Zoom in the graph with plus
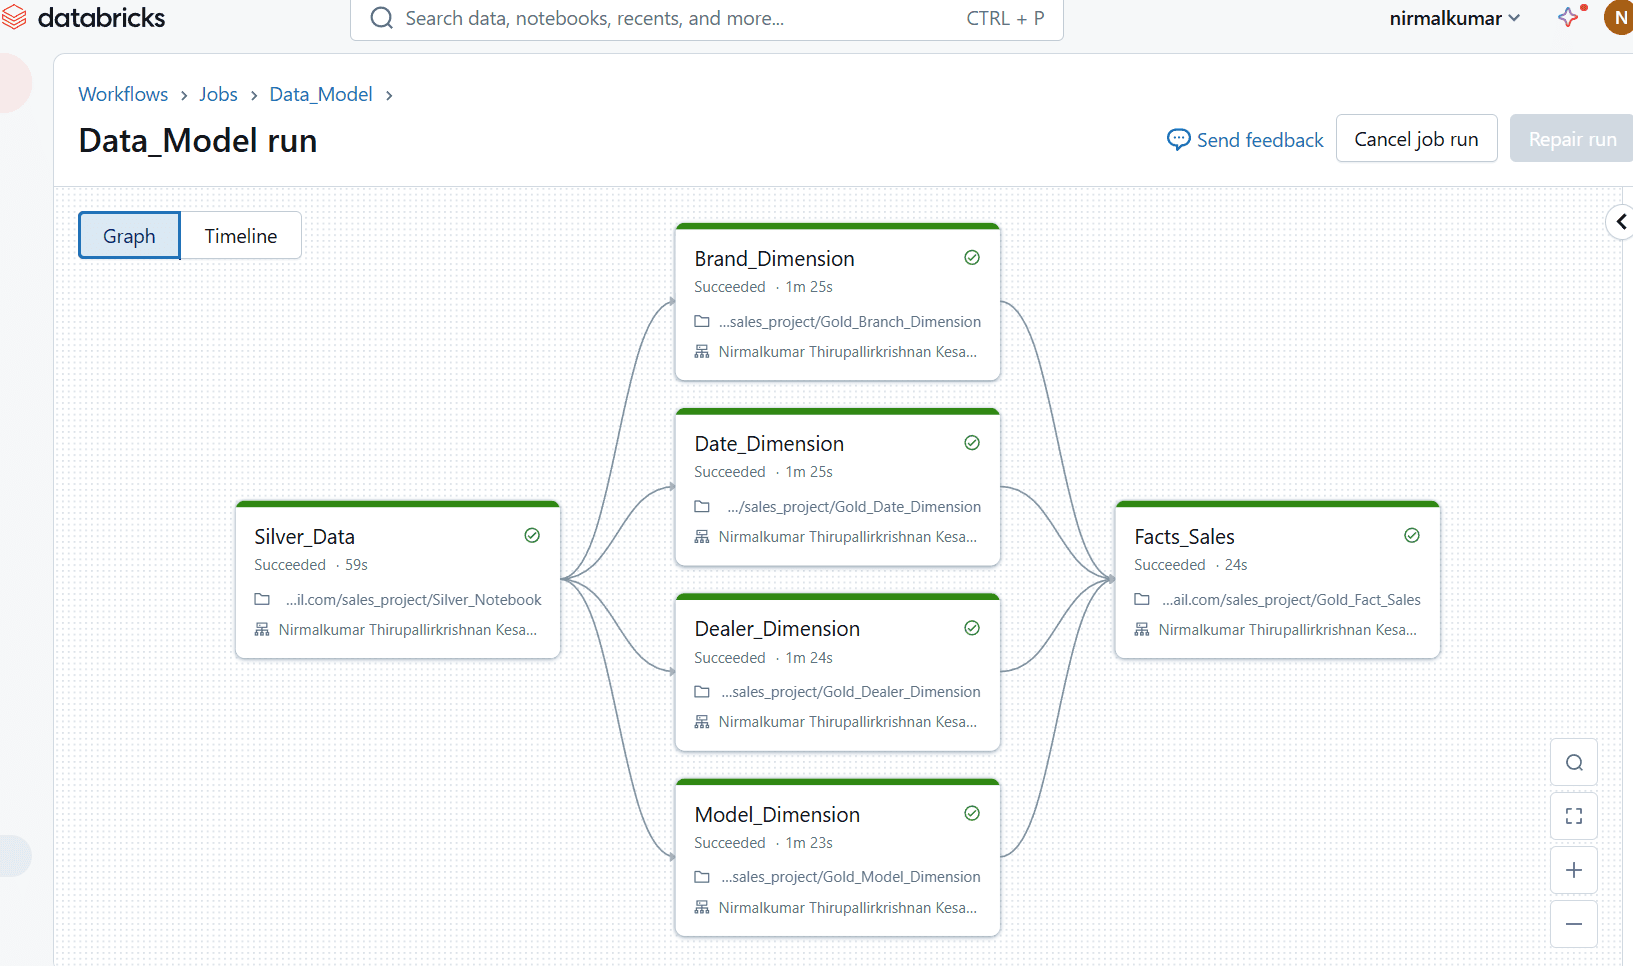The height and width of the screenshot is (966, 1633). coord(1574,870)
